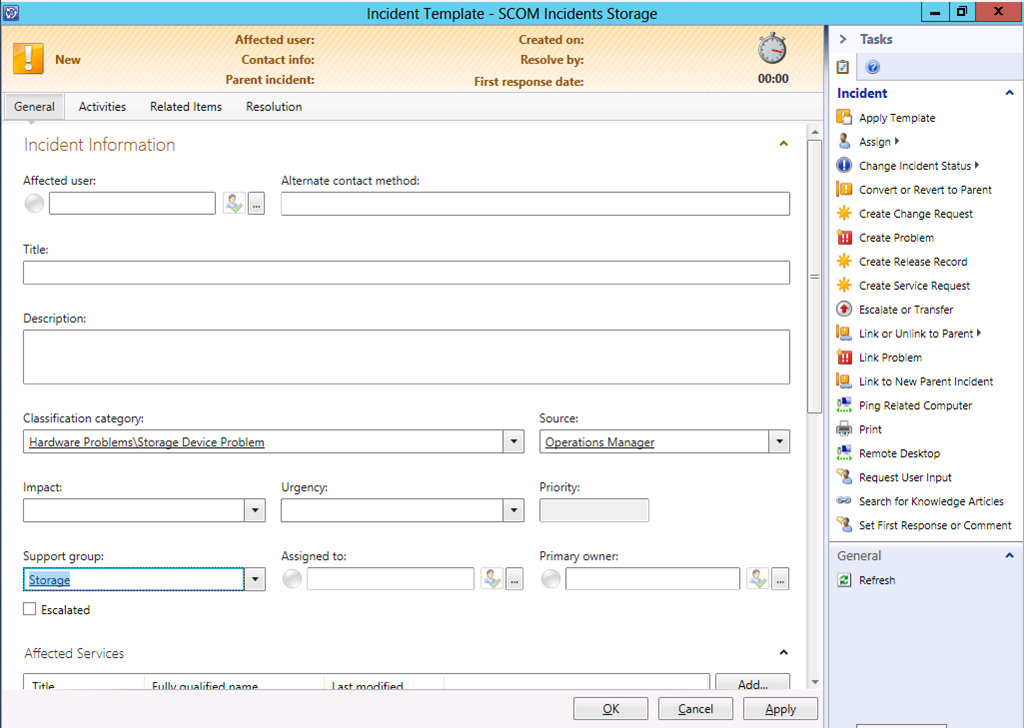Screen dimensions: 1024x728
Task: Expand the Support group dropdown
Action: coord(255,580)
